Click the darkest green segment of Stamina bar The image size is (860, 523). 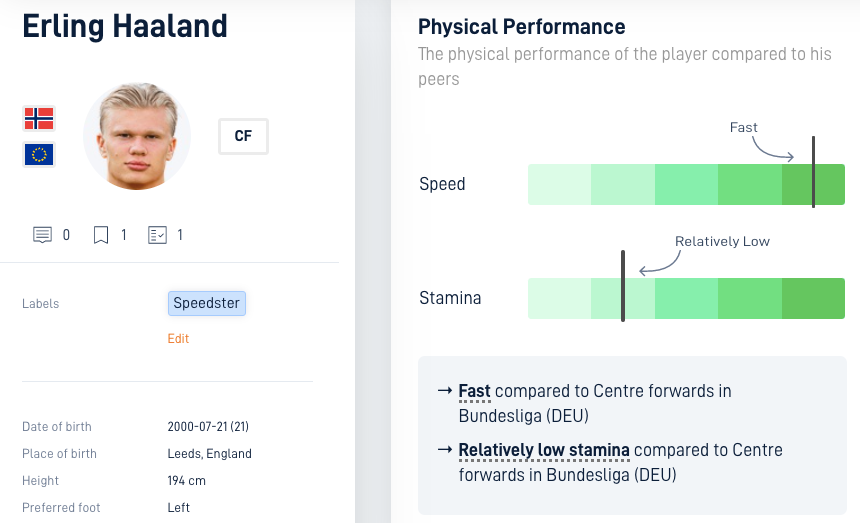tap(813, 298)
